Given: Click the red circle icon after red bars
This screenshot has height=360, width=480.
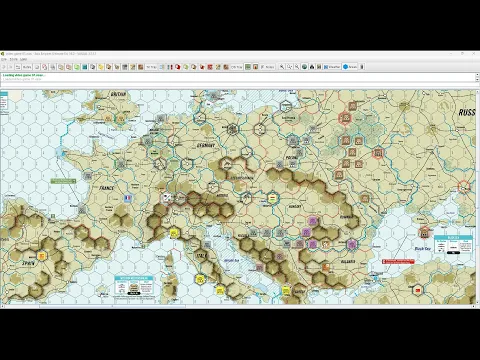Looking at the screenshot, I should pyautogui.click(x=178, y=67).
